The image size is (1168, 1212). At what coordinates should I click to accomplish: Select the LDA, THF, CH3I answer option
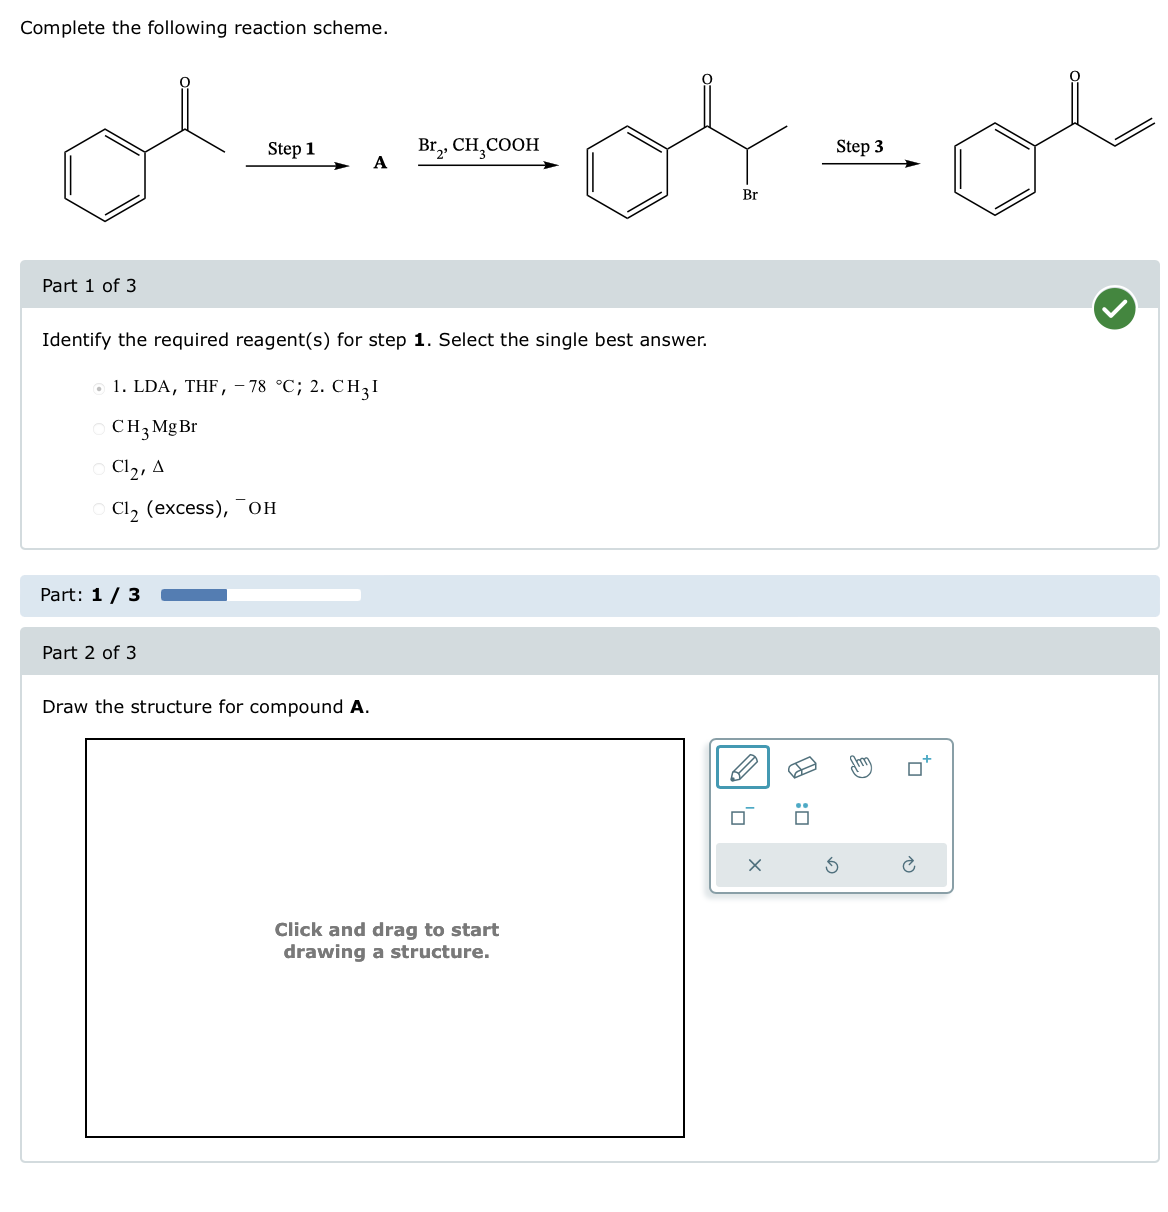(x=98, y=386)
